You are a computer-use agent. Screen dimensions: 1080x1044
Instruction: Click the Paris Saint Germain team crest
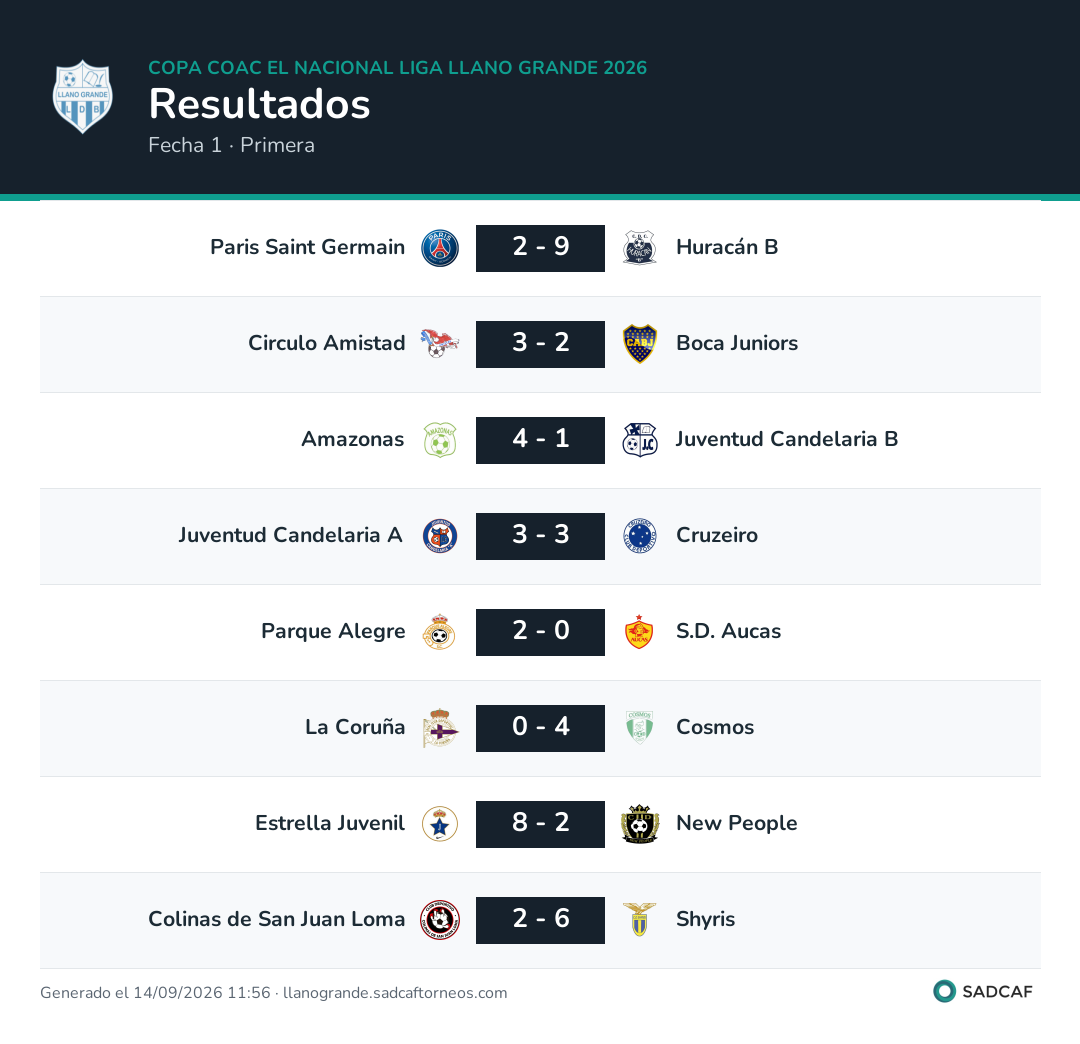click(440, 248)
